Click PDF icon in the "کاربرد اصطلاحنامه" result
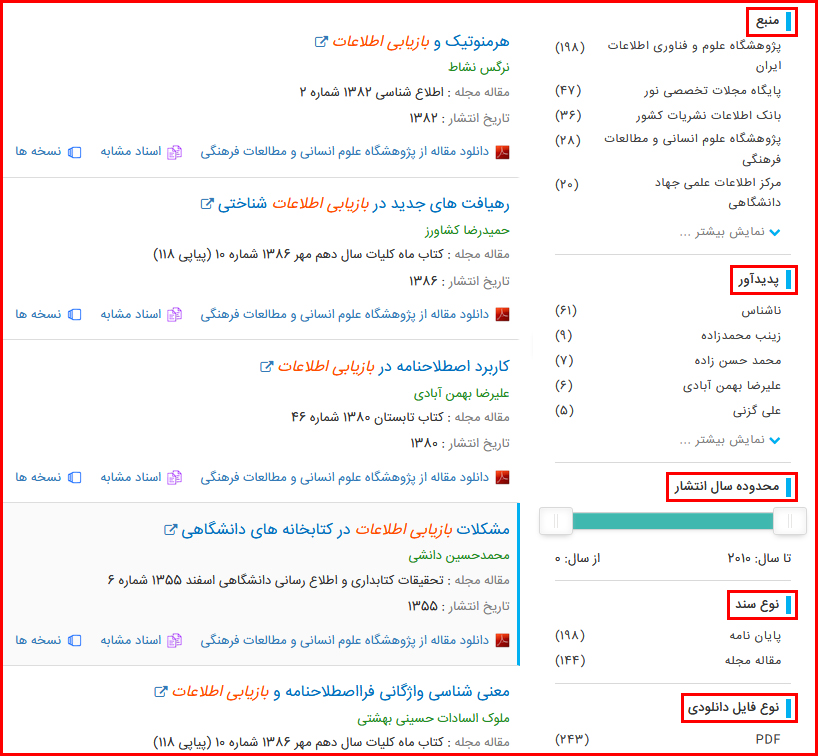This screenshot has width=818, height=756. [x=503, y=477]
